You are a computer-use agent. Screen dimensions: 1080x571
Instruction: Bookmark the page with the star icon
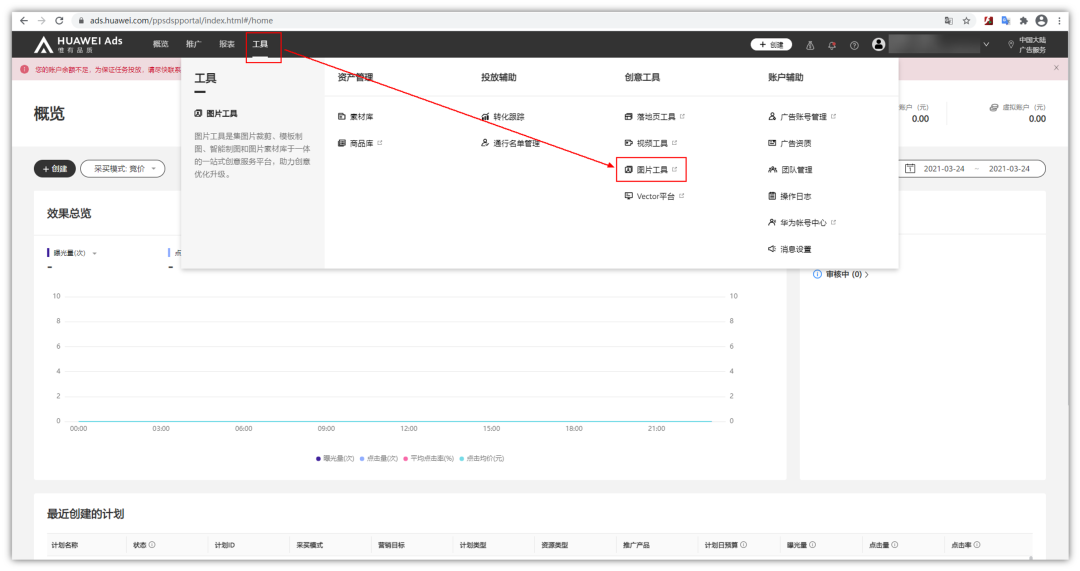pos(966,20)
